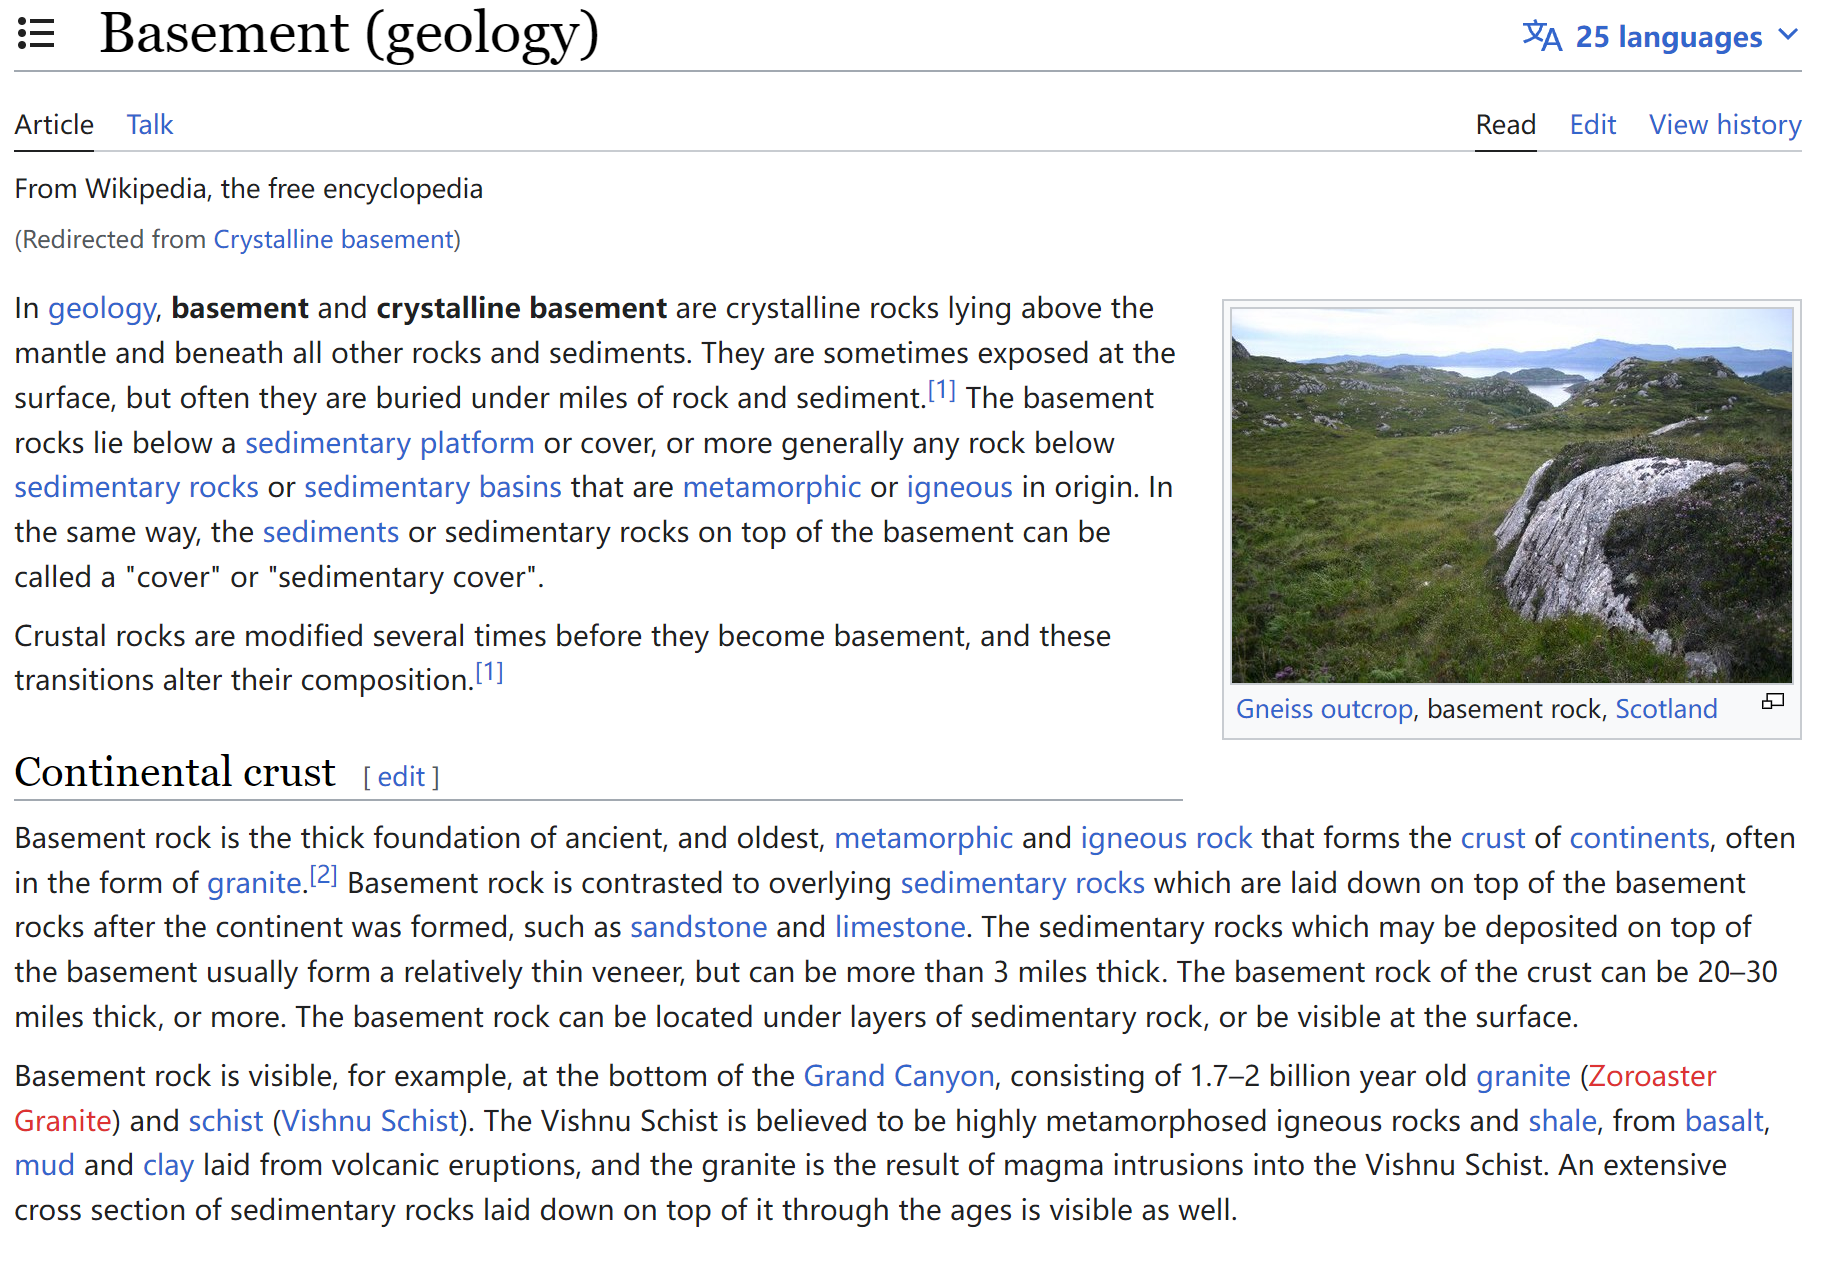Open the View history tab
This screenshot has height=1286, width=1833.
1725,125
